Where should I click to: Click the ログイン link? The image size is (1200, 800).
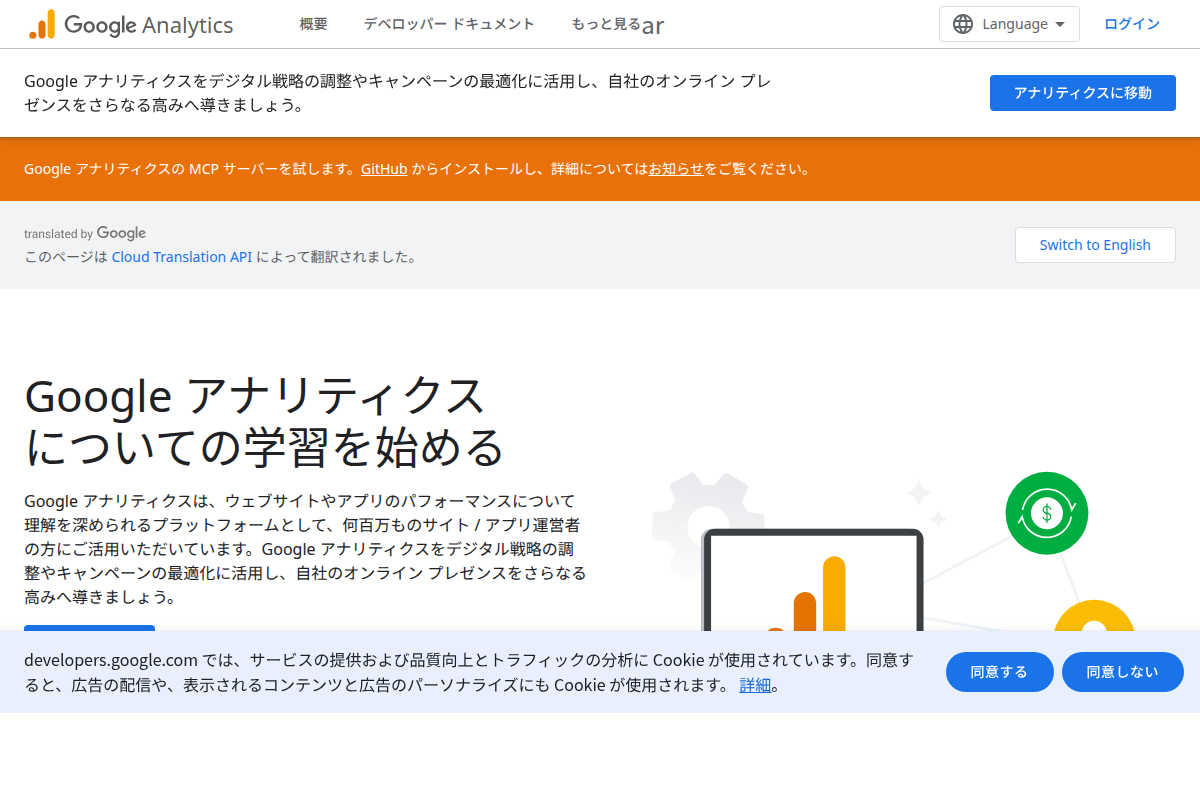tap(1132, 24)
